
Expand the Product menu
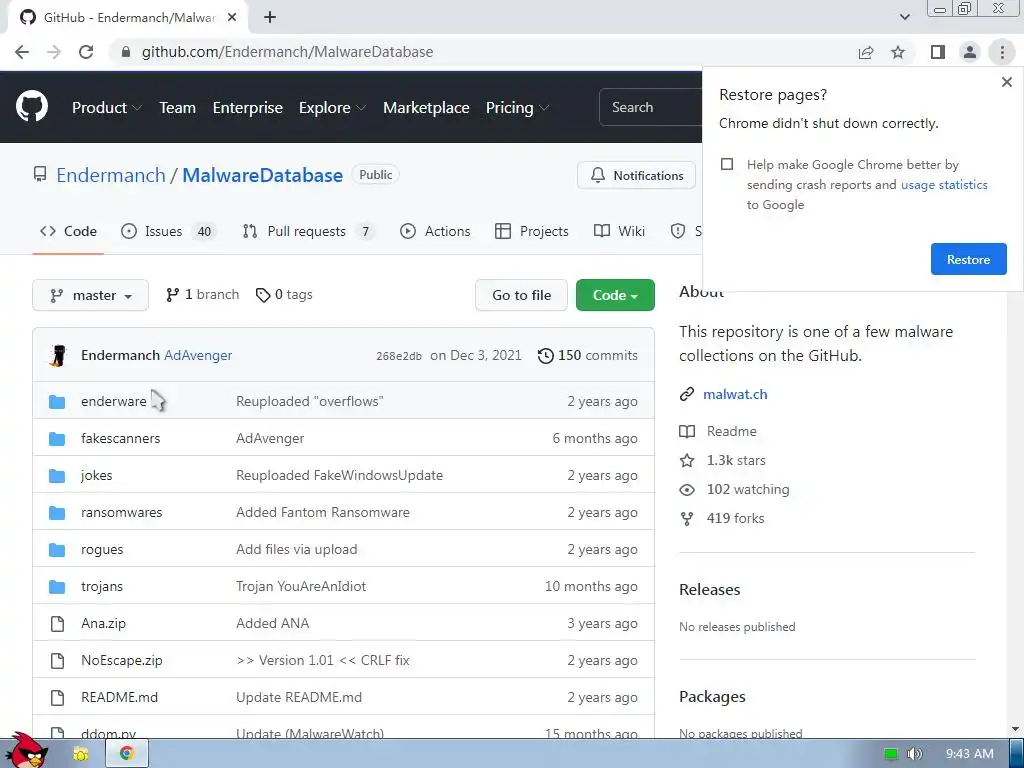tap(106, 108)
